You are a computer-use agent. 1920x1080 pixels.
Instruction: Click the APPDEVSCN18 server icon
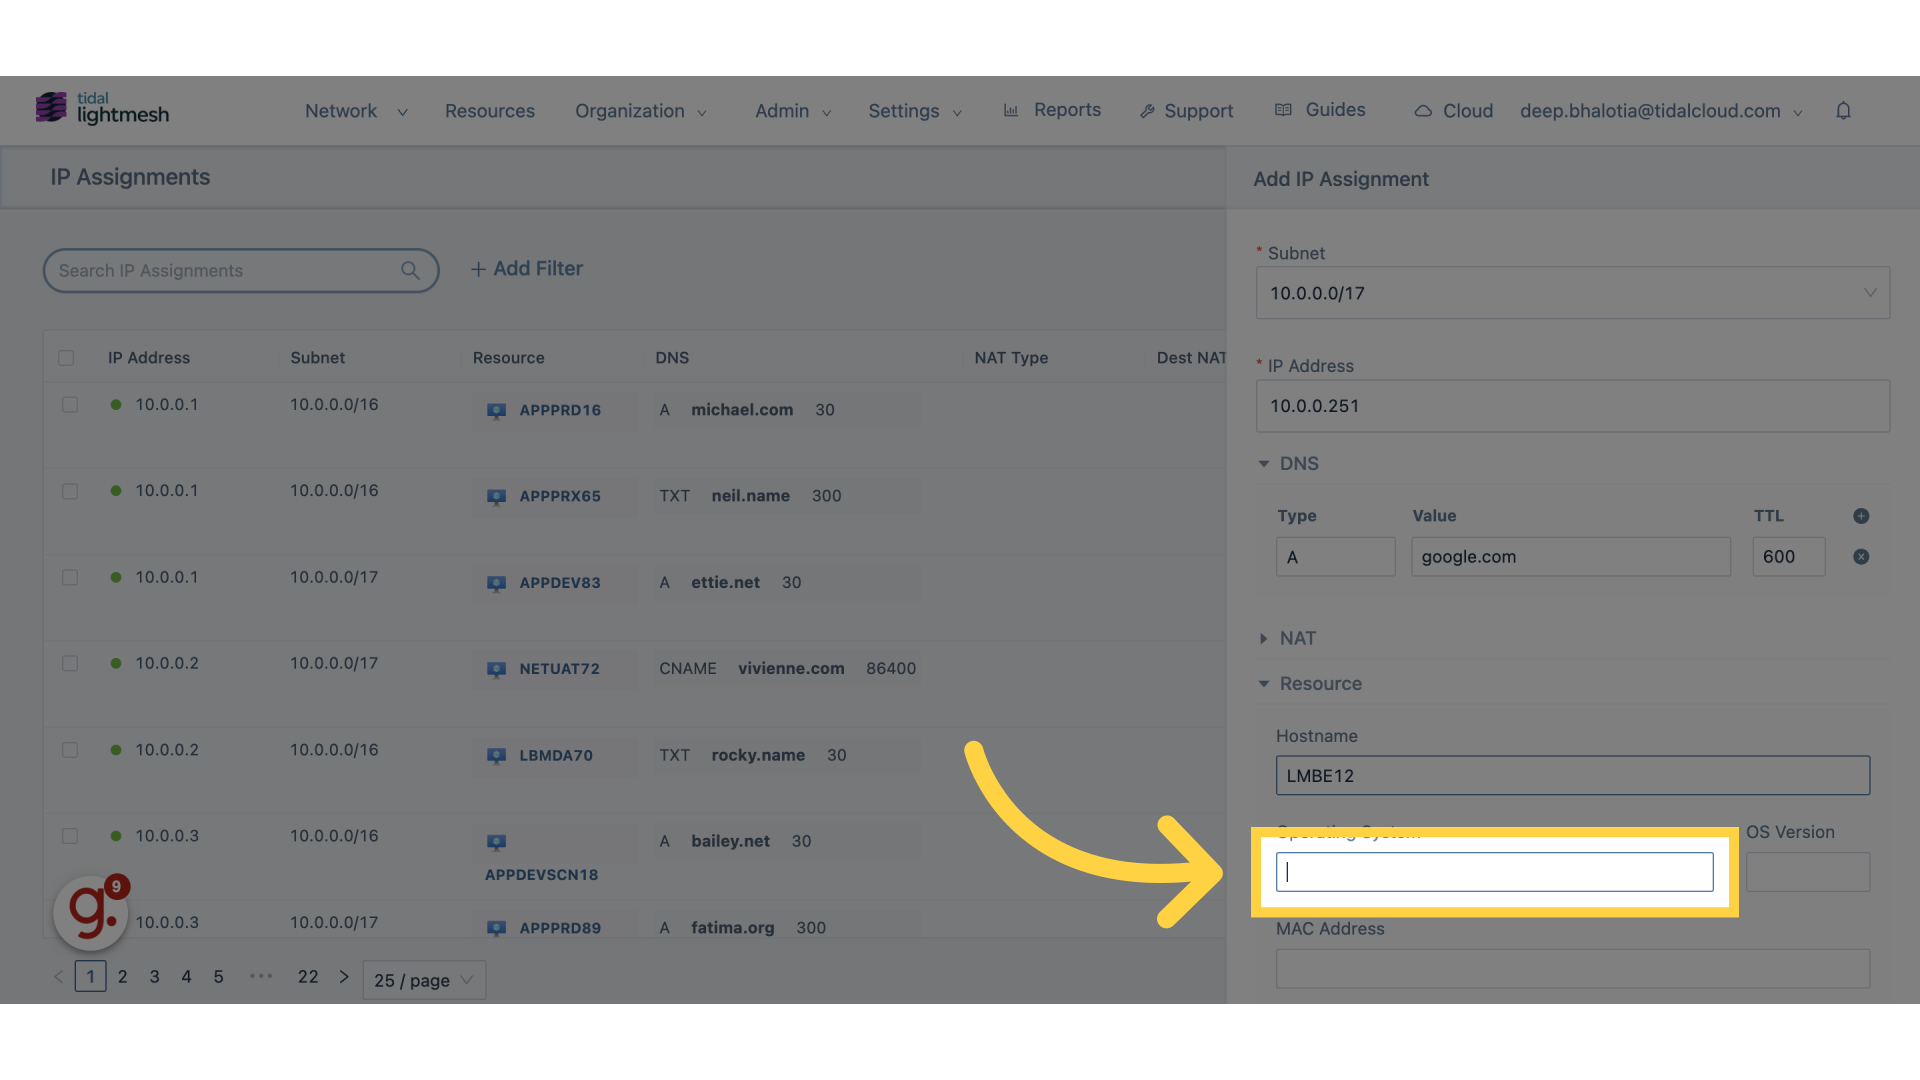click(x=496, y=843)
